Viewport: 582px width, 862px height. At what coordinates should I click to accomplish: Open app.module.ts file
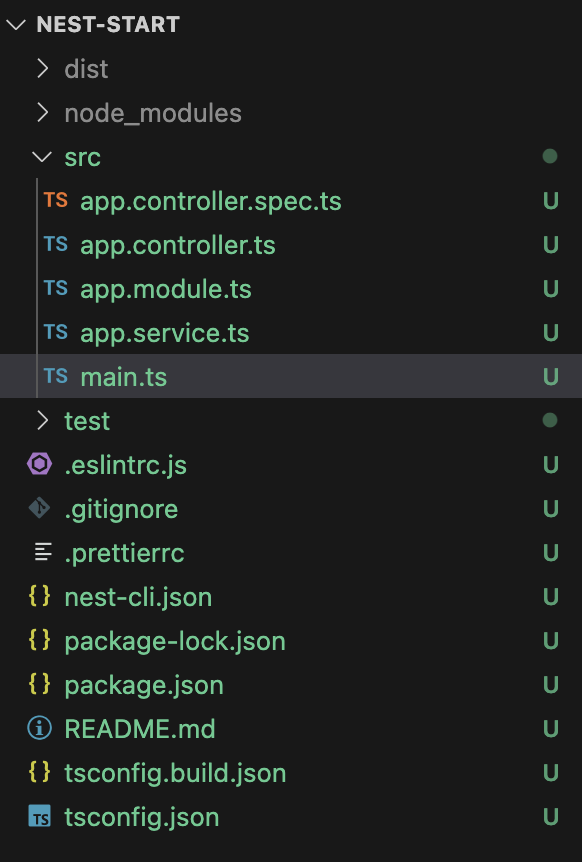coord(291,289)
